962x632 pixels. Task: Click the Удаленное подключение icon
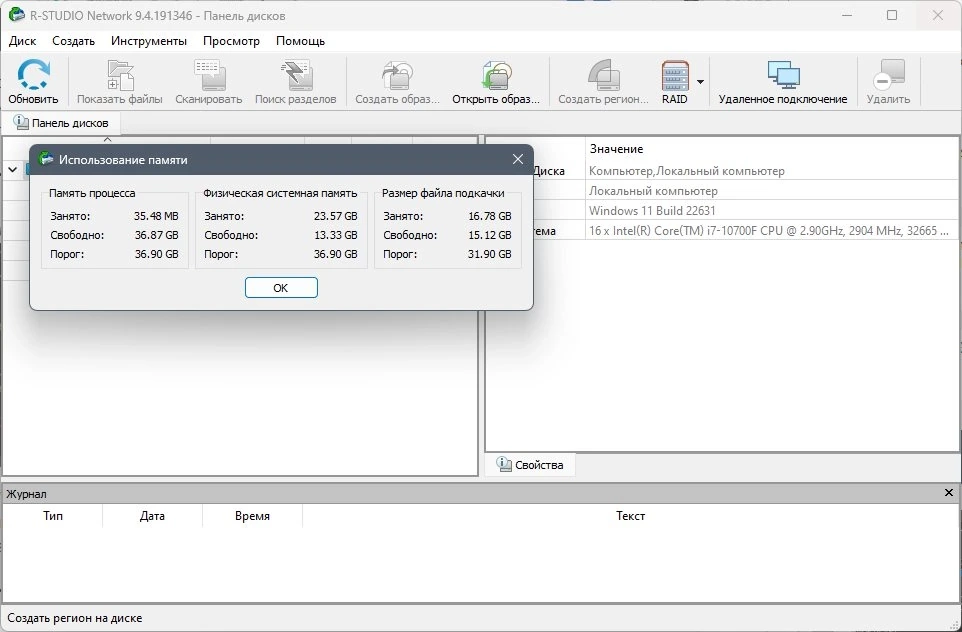[783, 75]
